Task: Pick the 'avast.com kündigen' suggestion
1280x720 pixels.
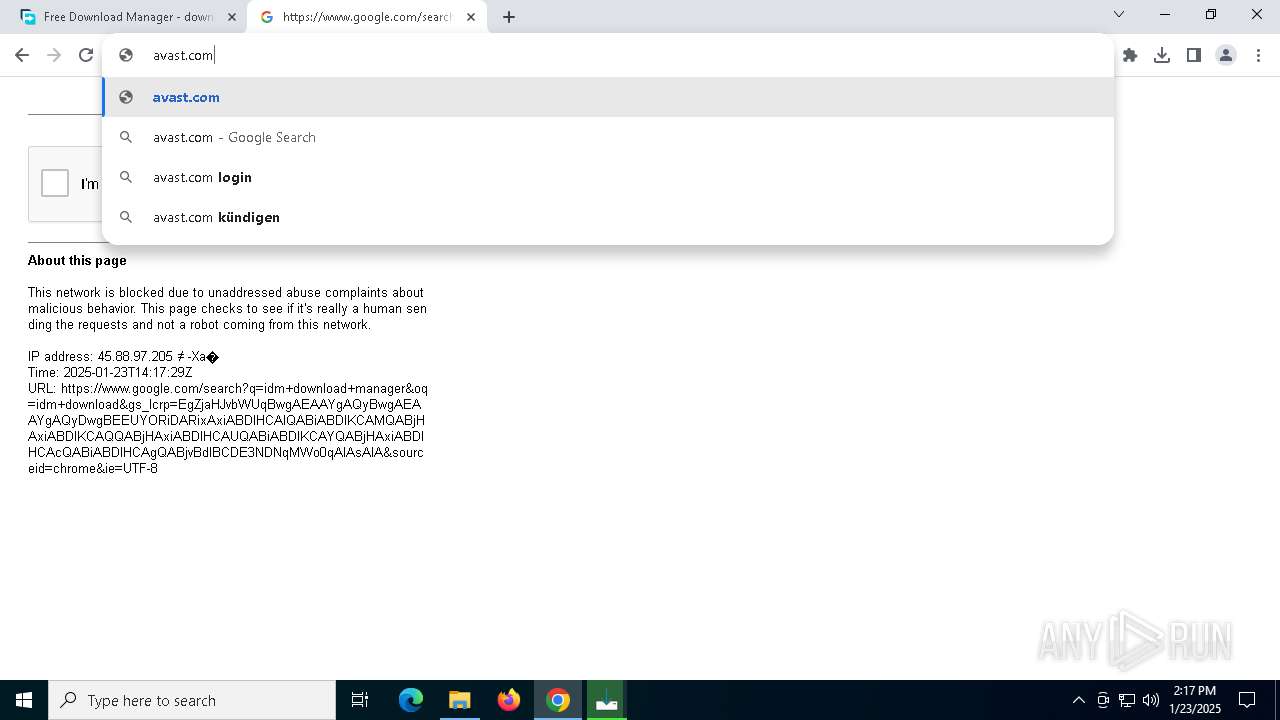Action: tap(608, 217)
